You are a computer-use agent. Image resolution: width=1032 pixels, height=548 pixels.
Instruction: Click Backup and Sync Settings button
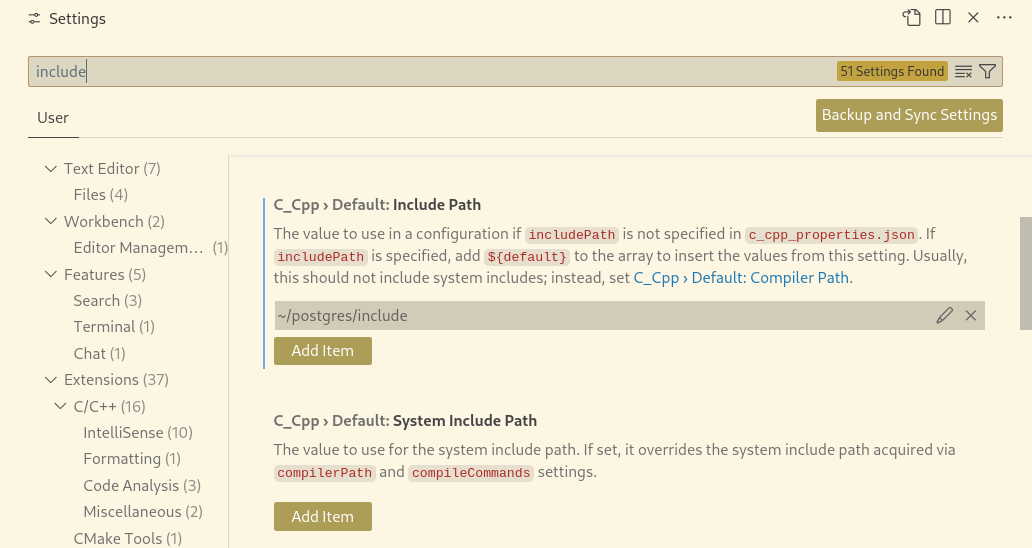(909, 115)
